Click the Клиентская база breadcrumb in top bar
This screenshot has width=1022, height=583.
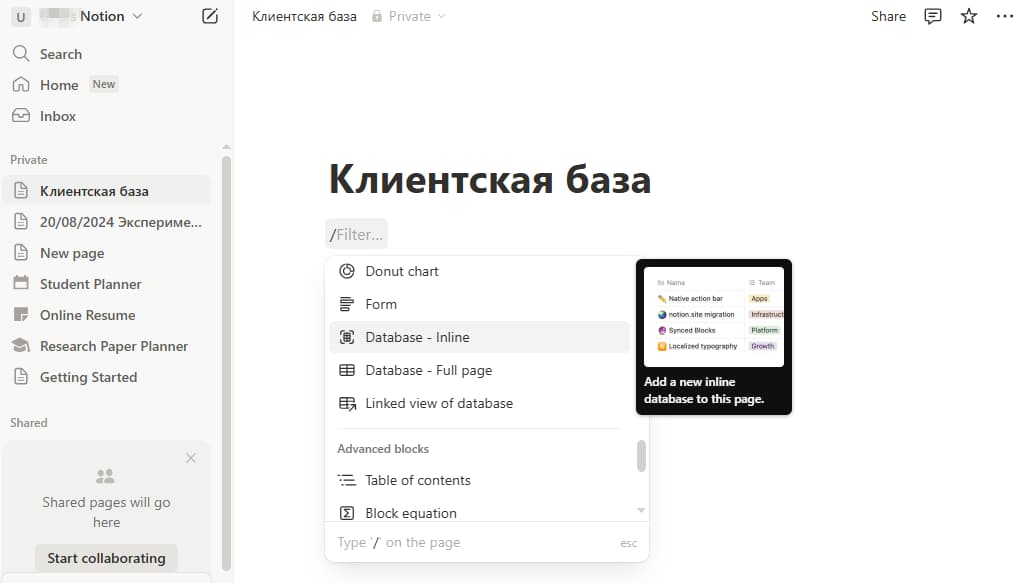coord(304,16)
